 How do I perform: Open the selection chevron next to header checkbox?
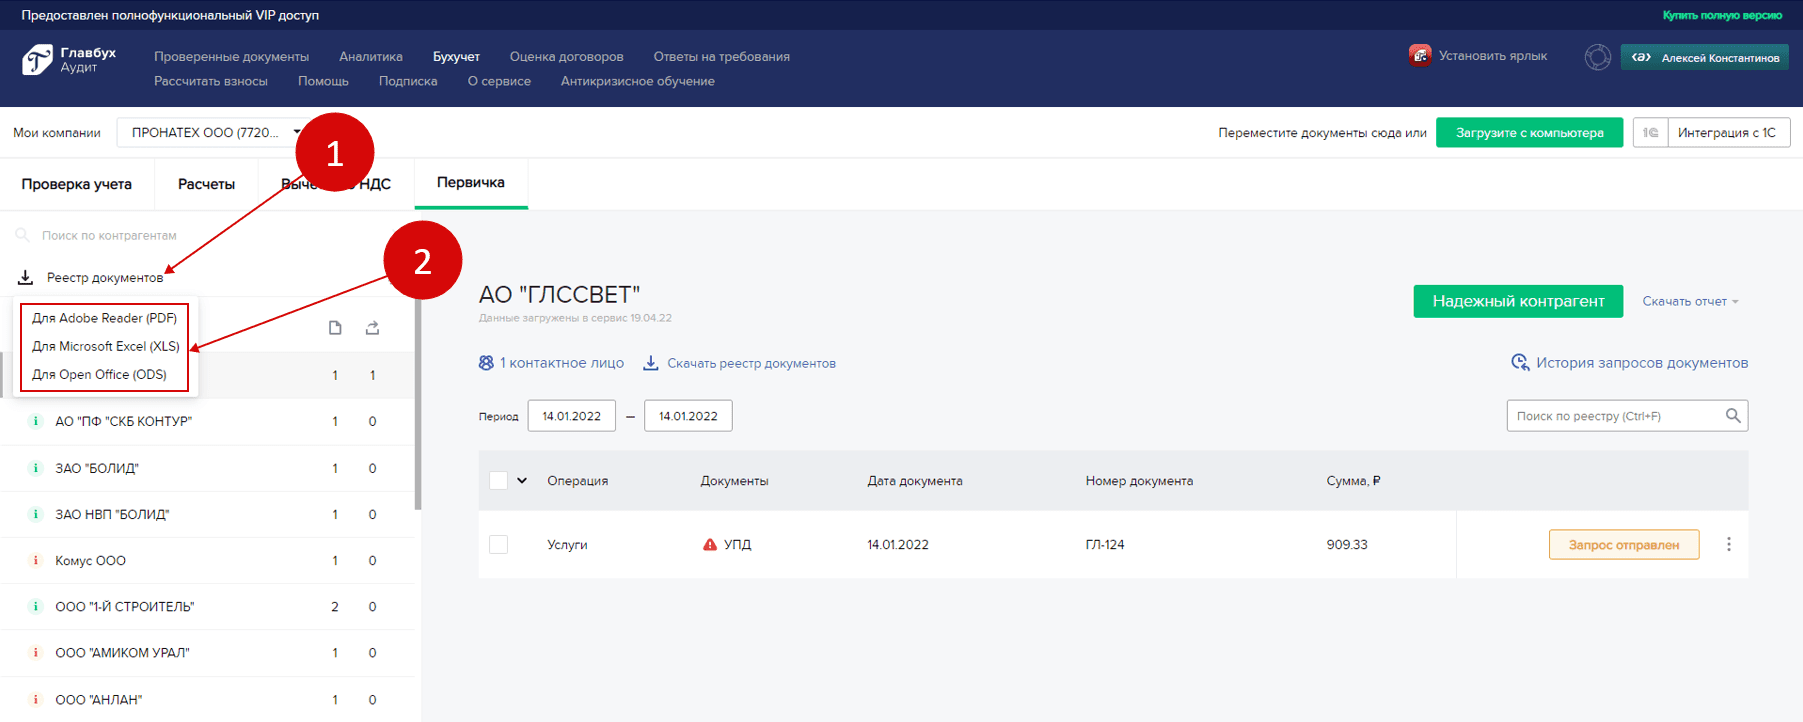(522, 480)
